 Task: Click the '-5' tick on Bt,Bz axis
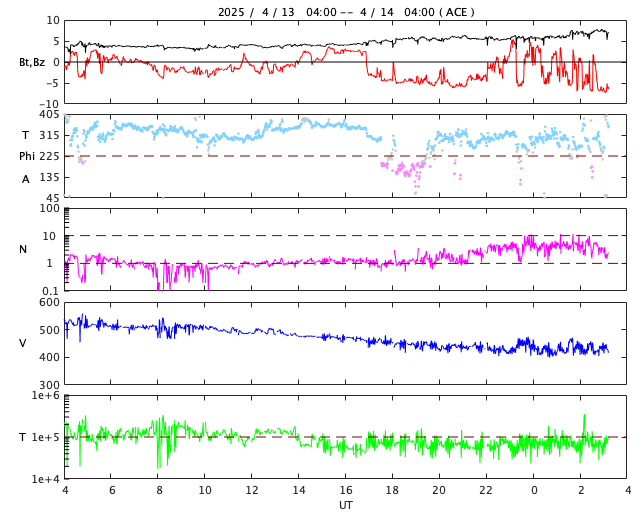54,83
